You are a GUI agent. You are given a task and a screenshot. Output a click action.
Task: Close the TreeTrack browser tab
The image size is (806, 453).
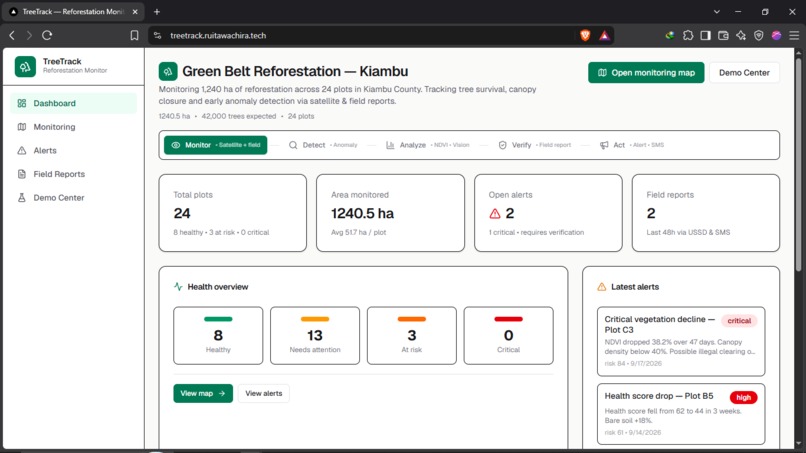[x=135, y=11]
